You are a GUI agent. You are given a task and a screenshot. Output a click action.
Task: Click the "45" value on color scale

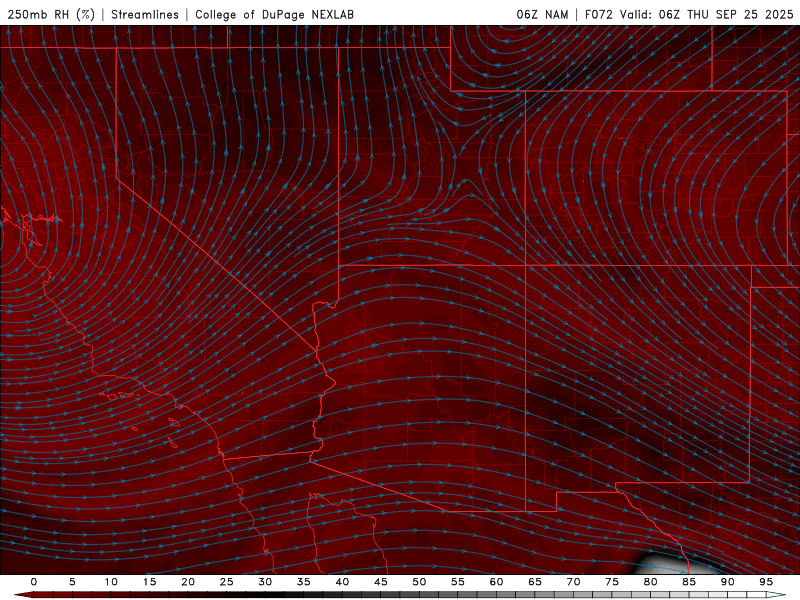click(381, 582)
